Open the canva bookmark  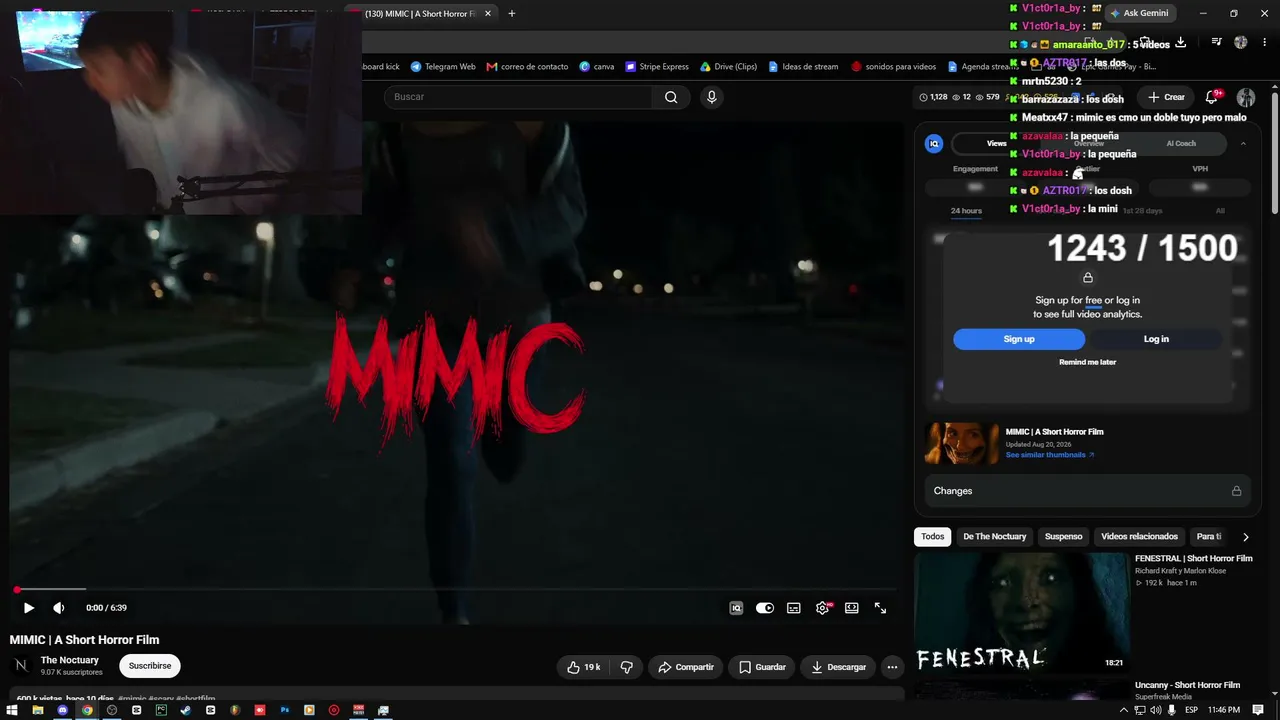(x=597, y=67)
